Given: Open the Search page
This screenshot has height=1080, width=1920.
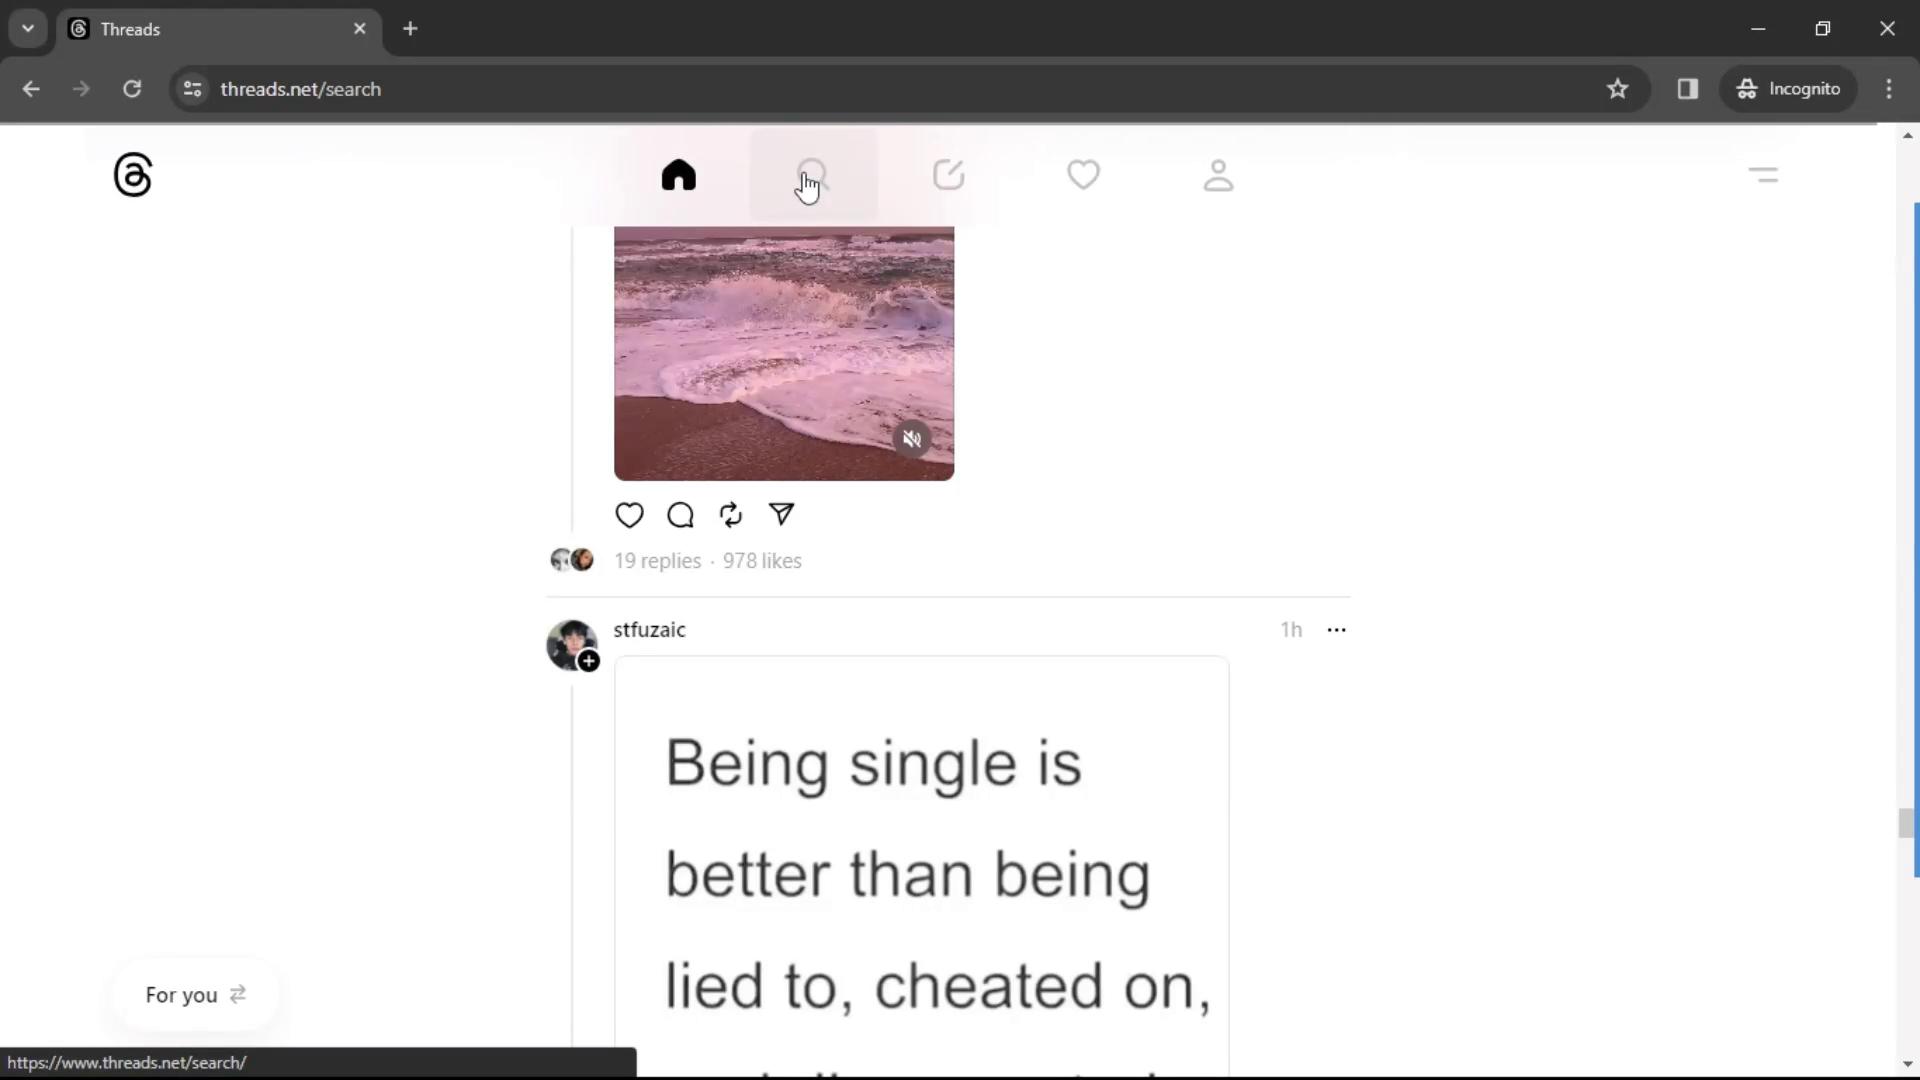Looking at the screenshot, I should pyautogui.click(x=814, y=174).
